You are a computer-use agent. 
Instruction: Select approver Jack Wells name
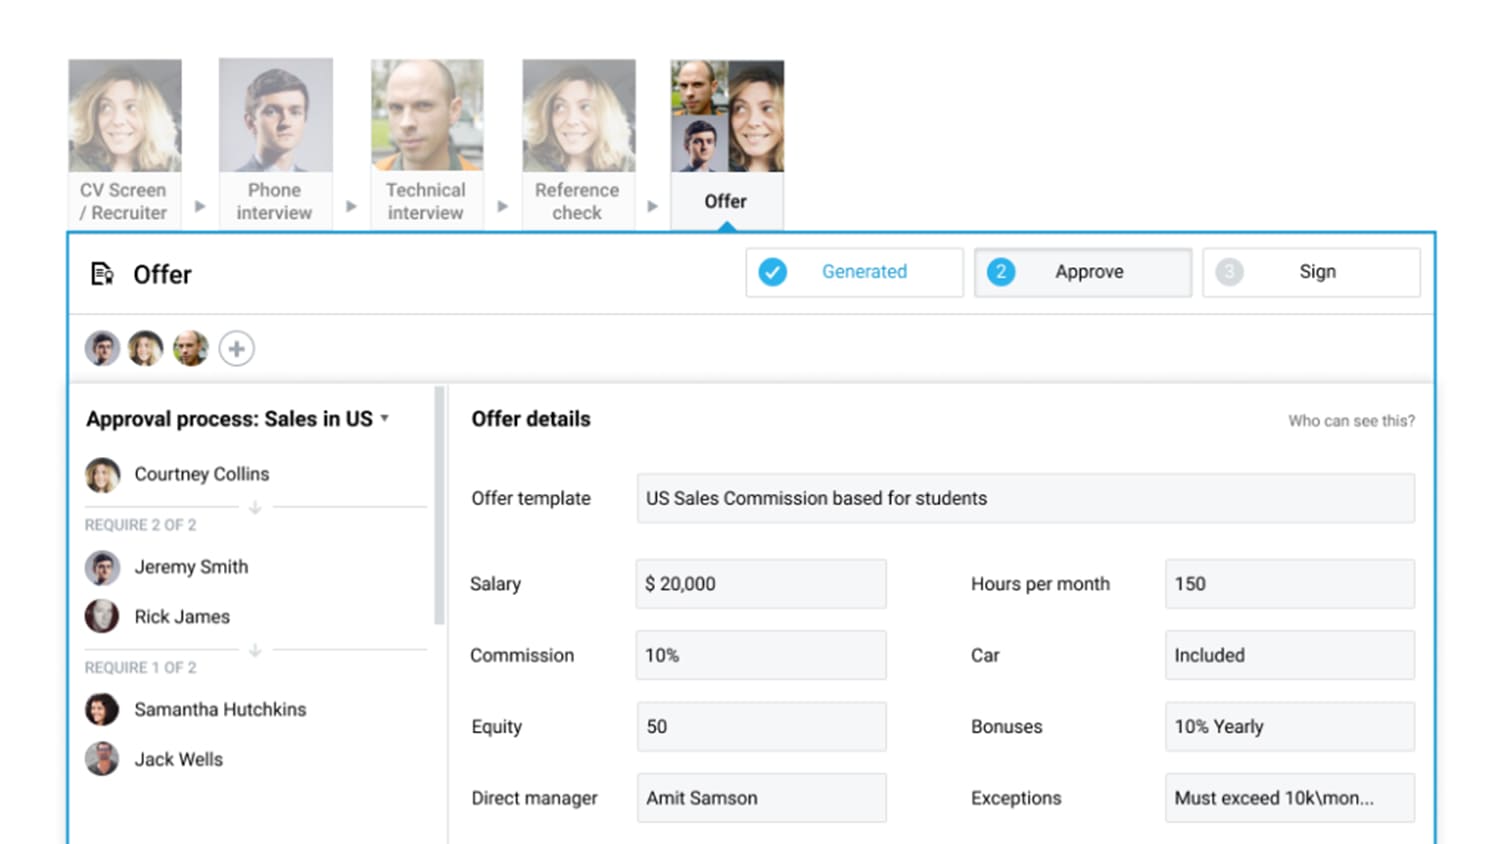179,759
